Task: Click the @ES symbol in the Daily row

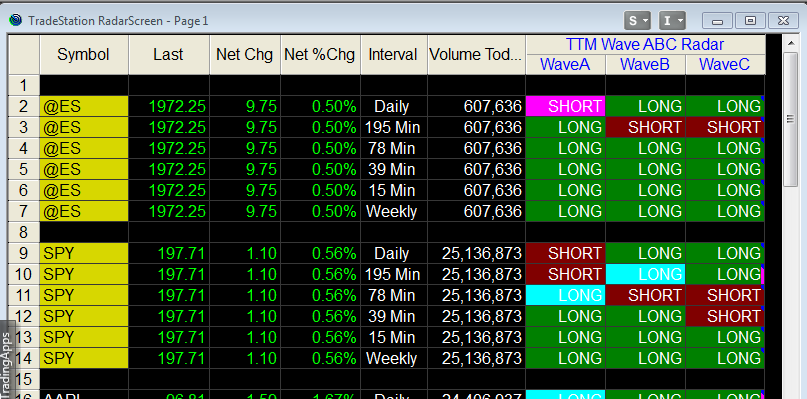Action: pyautogui.click(x=83, y=106)
